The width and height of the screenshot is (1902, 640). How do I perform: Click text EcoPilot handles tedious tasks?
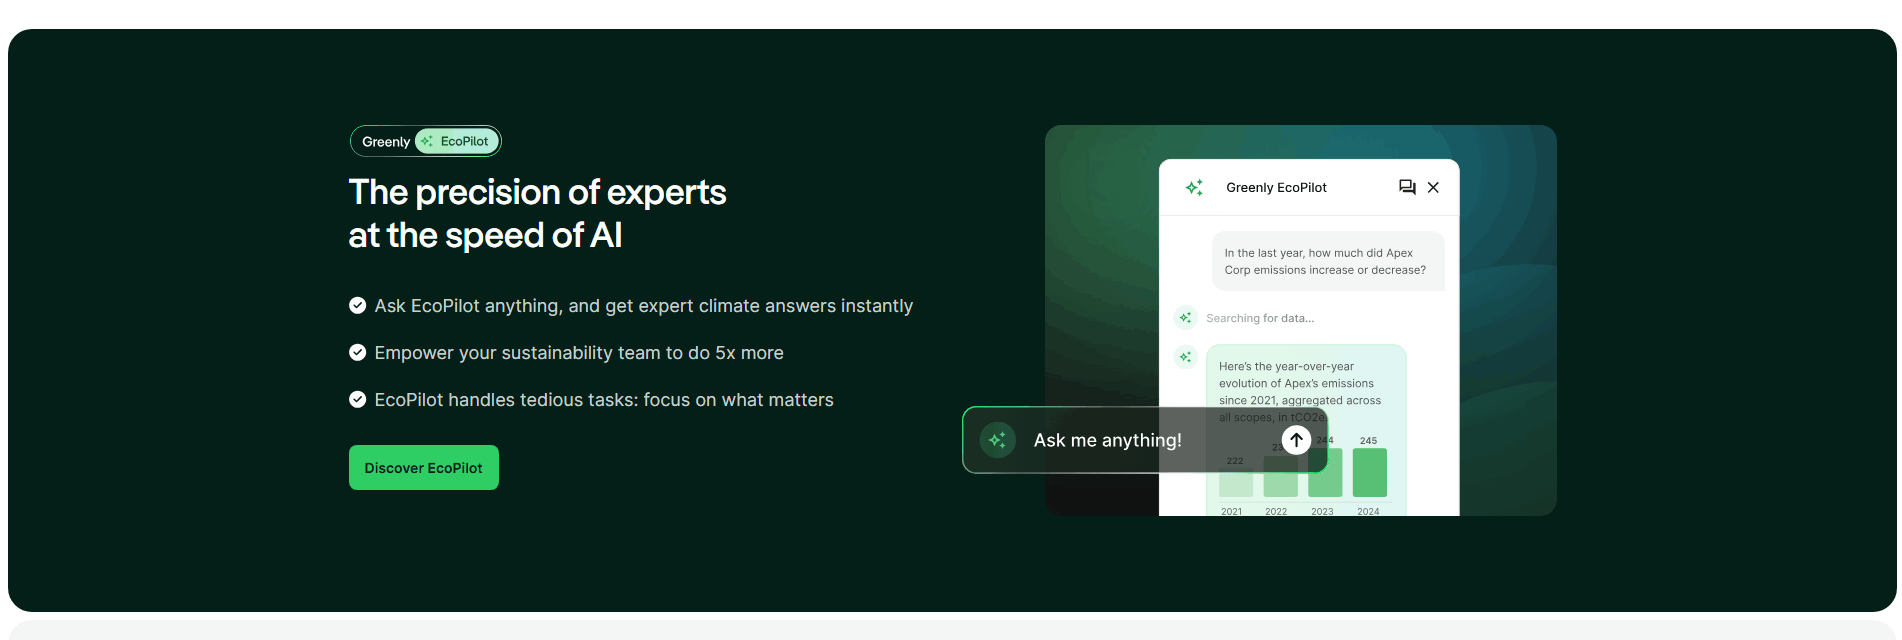pyautogui.click(x=604, y=400)
